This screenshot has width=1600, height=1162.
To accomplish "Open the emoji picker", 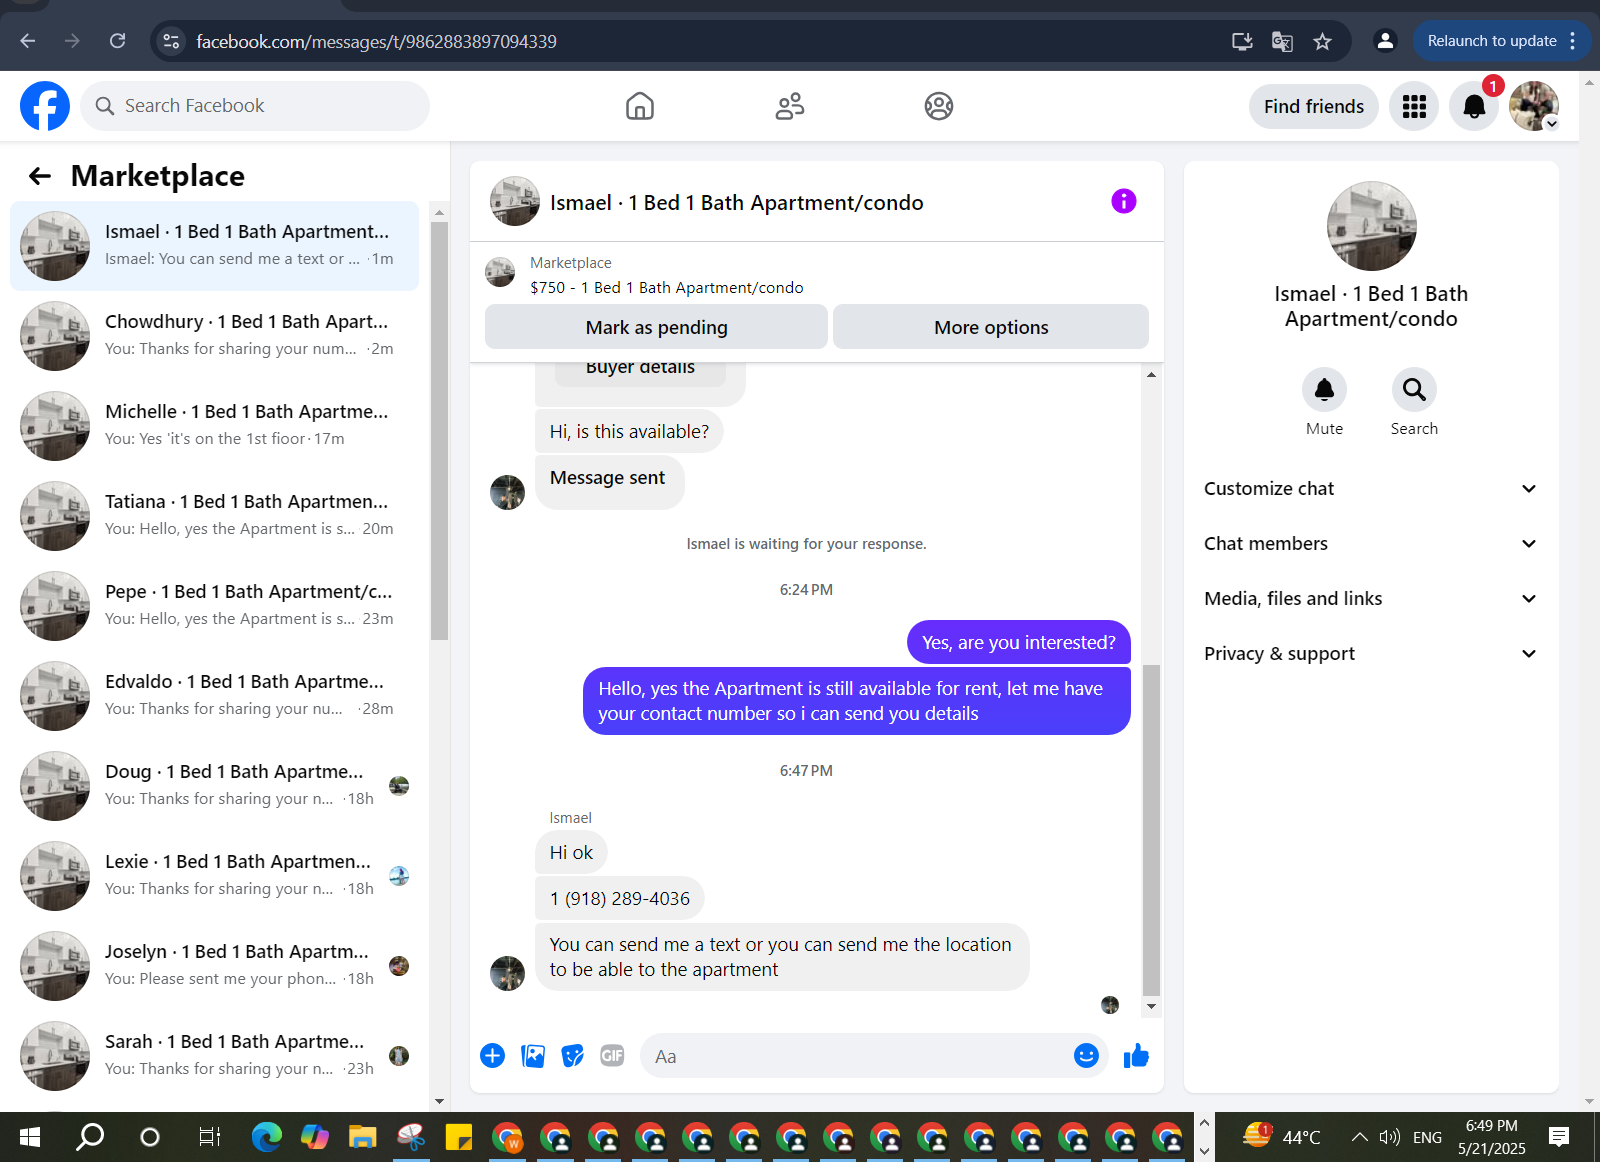I will [x=1086, y=1056].
